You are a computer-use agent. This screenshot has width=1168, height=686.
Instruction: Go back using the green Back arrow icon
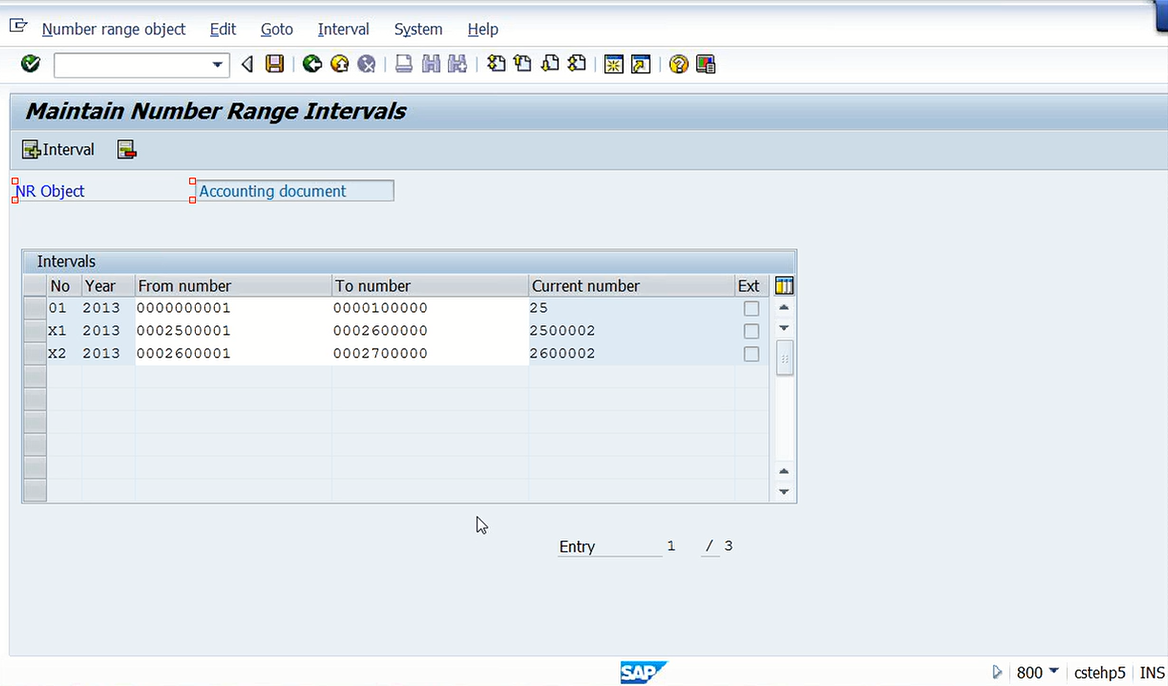[x=312, y=64]
